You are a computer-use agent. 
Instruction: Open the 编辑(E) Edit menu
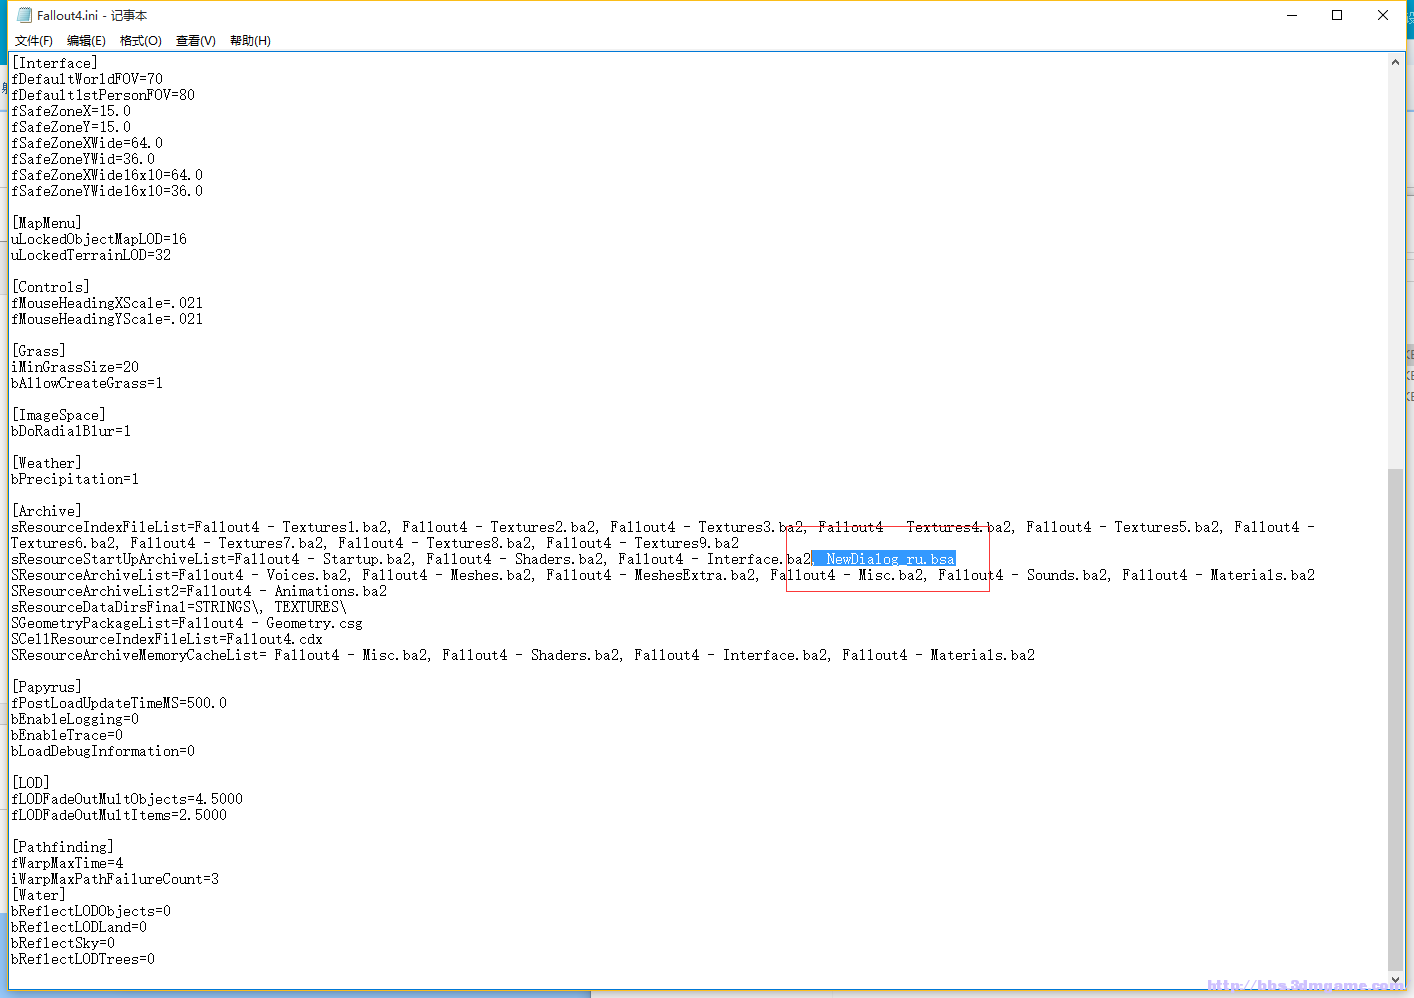point(86,41)
